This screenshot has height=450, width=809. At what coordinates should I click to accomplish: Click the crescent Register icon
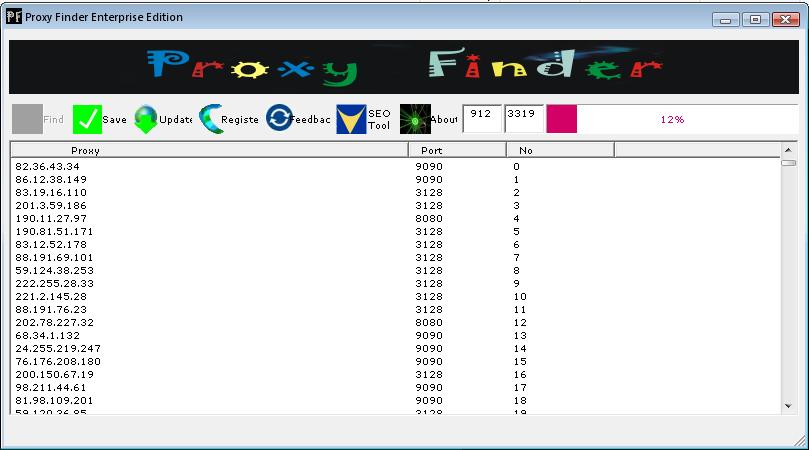click(x=212, y=119)
